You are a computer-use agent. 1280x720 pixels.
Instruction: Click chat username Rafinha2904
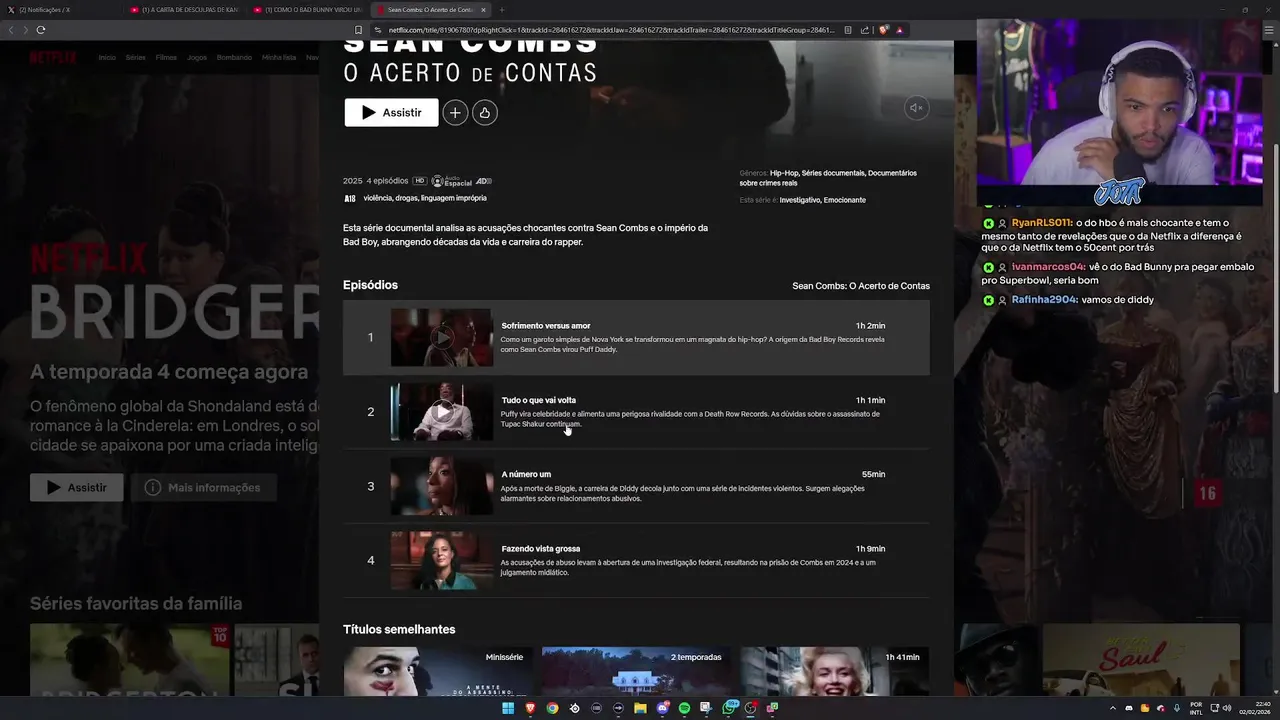(x=1044, y=300)
